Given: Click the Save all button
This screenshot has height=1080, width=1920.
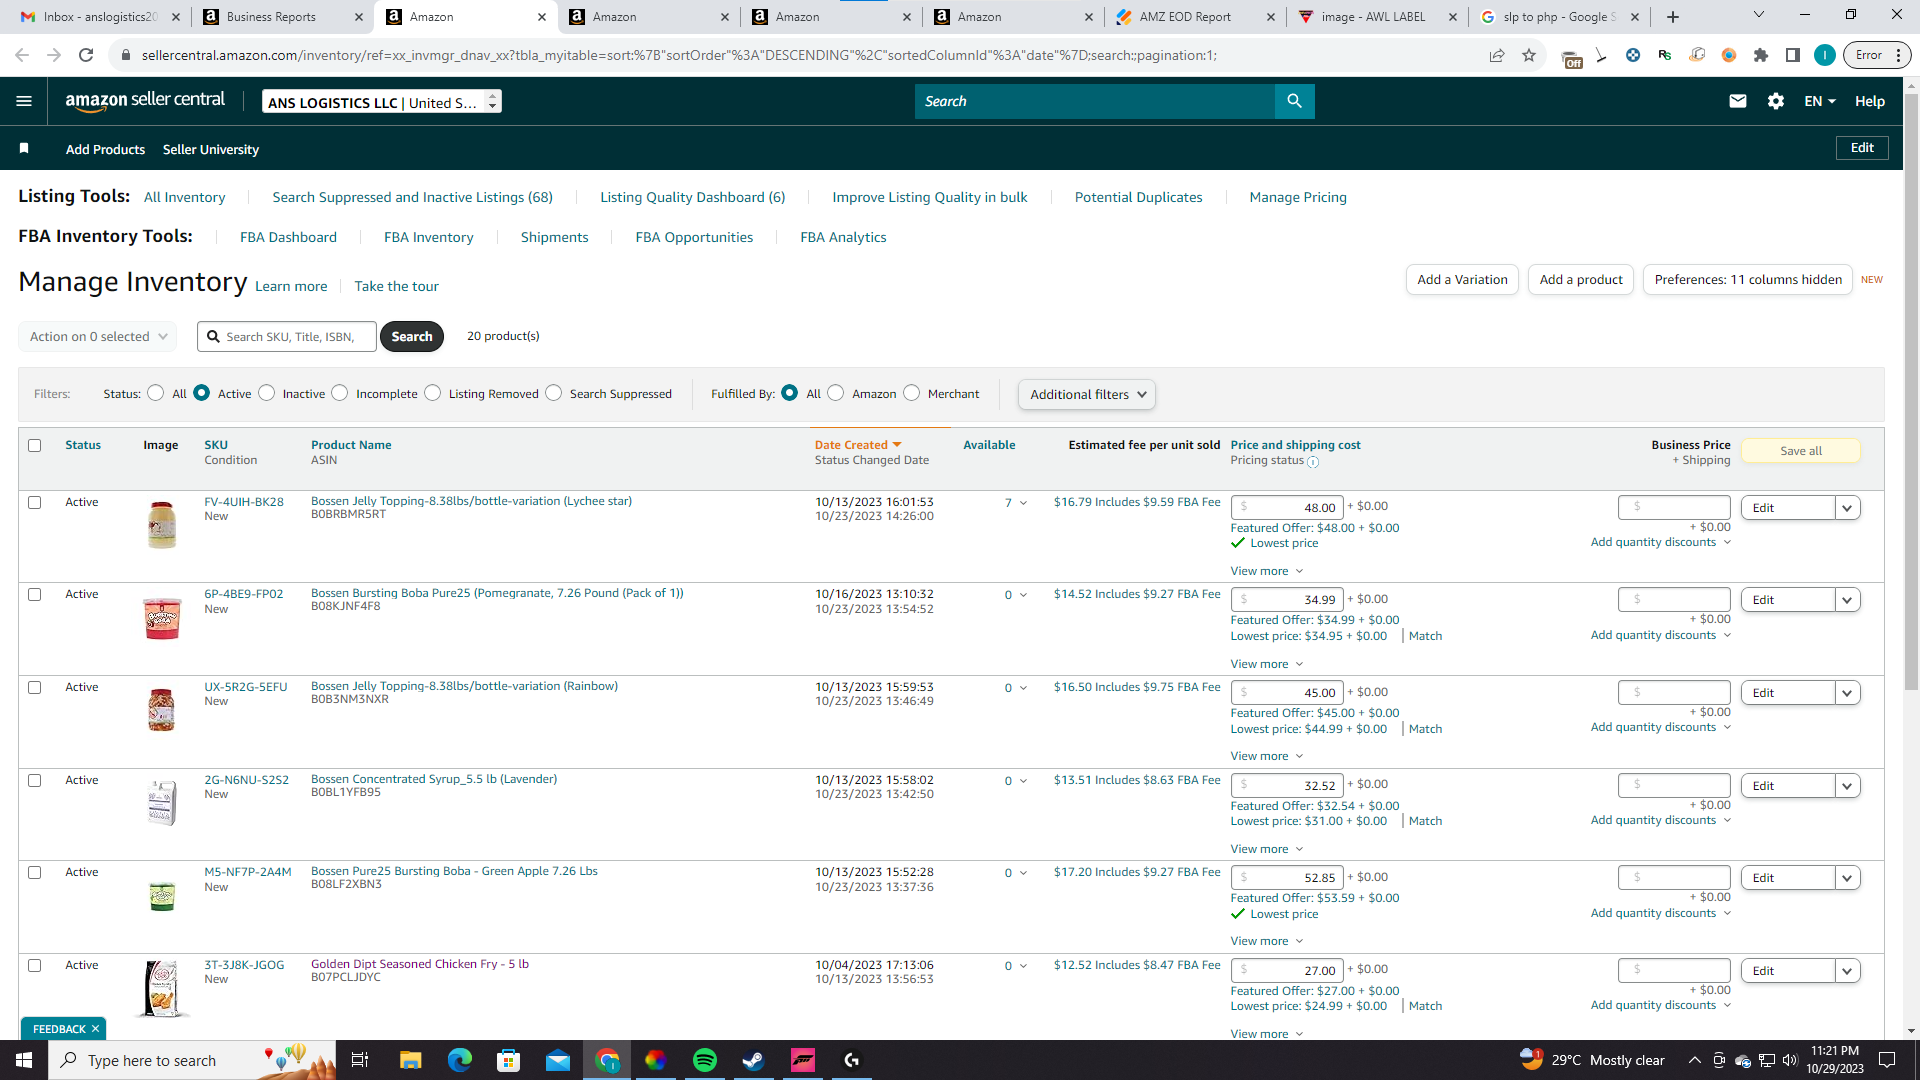Looking at the screenshot, I should 1801,451.
